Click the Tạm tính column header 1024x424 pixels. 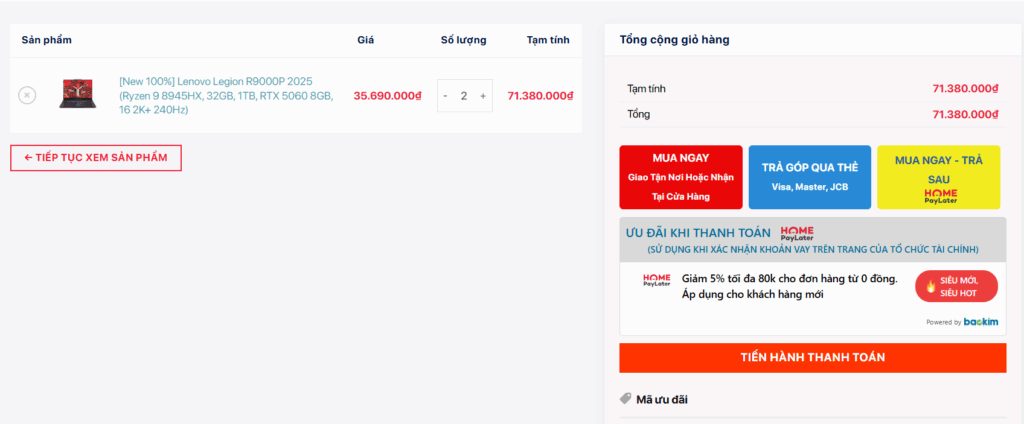[x=548, y=40]
